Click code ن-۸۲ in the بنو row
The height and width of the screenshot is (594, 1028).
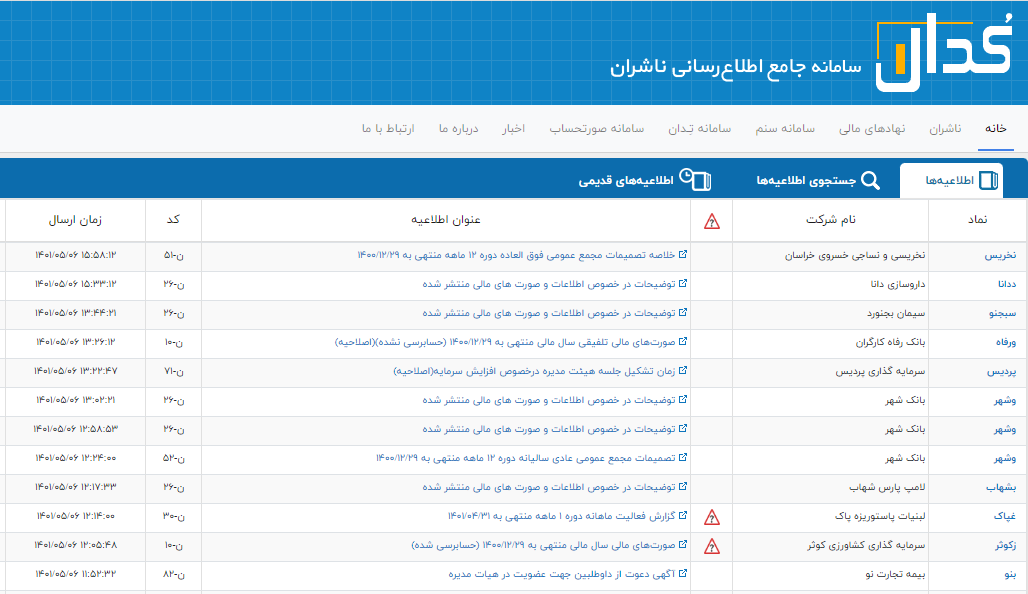click(x=174, y=574)
